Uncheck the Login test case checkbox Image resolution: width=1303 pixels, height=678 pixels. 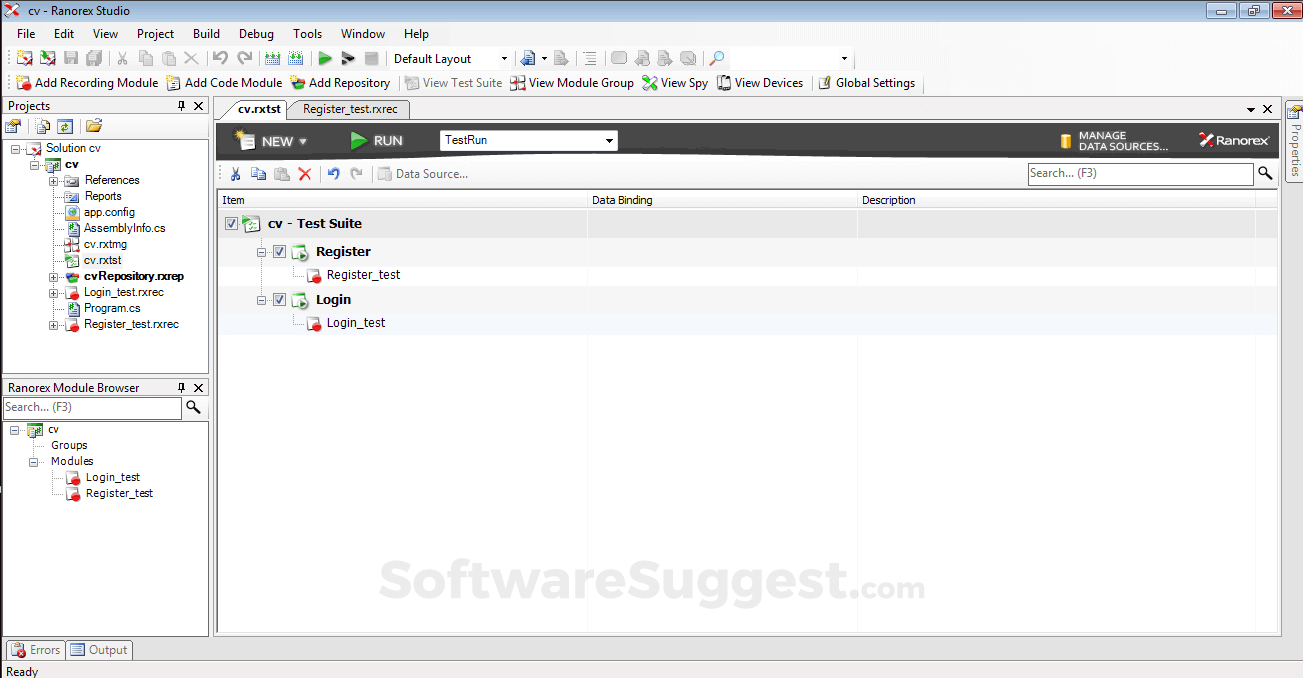point(279,299)
